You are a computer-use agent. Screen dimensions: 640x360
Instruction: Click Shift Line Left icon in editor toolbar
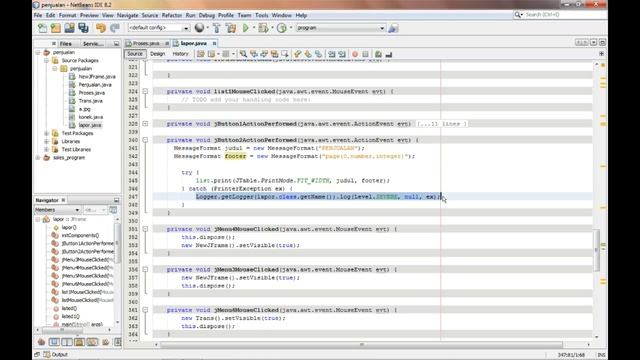[x=331, y=54]
